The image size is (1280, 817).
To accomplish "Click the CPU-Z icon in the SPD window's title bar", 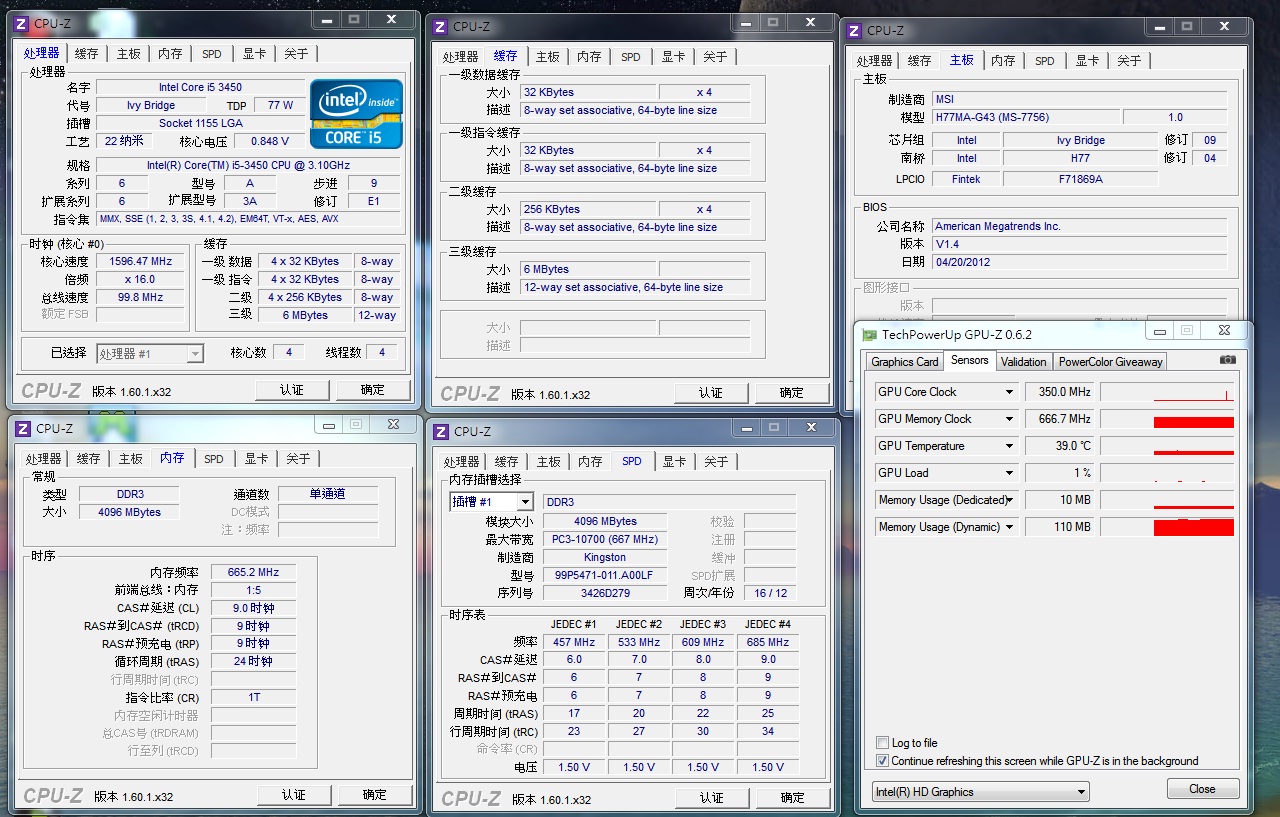I will [x=441, y=432].
